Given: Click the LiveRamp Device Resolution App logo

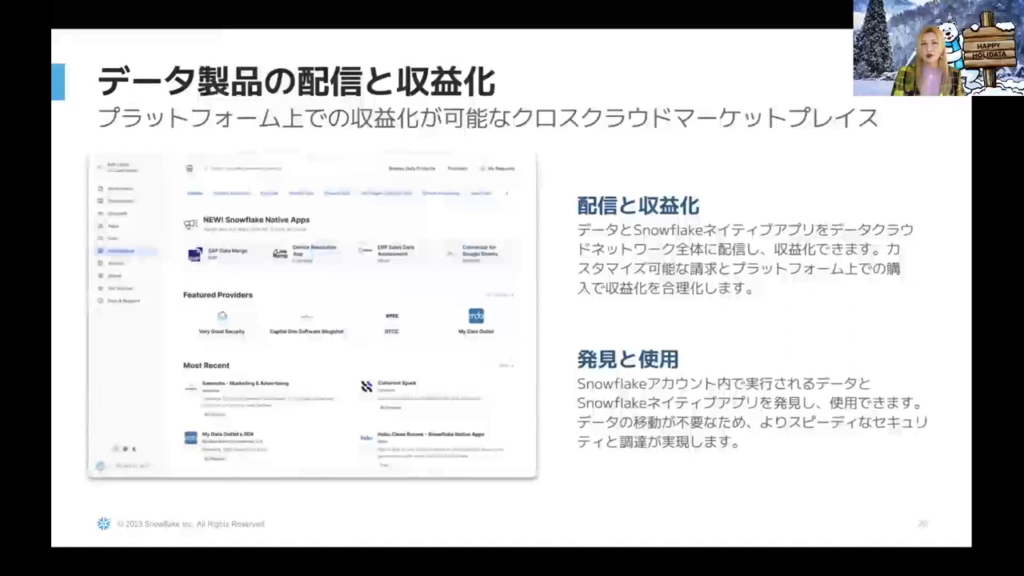Looking at the screenshot, I should (x=281, y=254).
